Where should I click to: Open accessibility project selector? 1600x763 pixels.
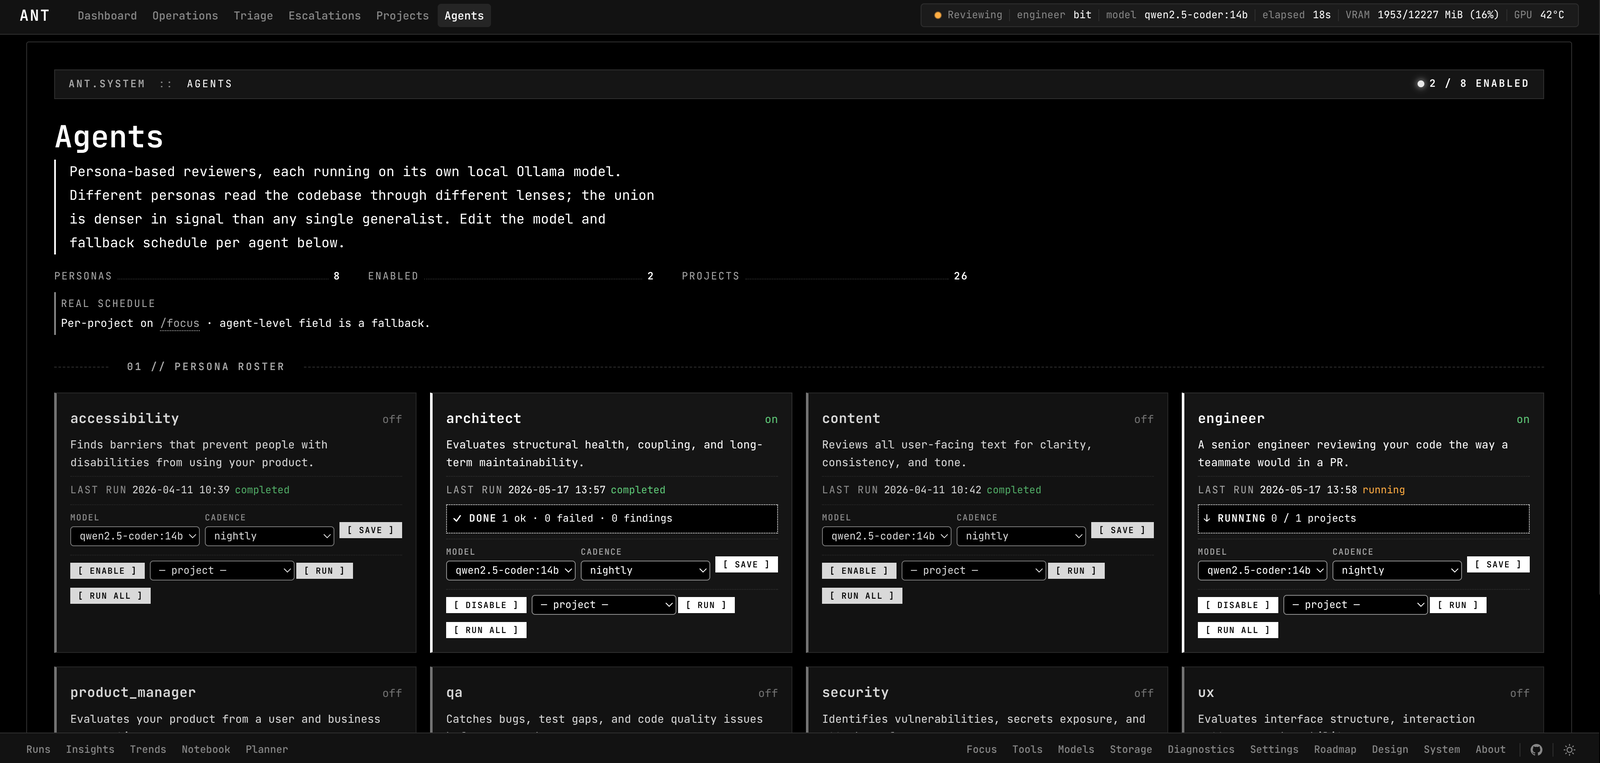pyautogui.click(x=222, y=571)
